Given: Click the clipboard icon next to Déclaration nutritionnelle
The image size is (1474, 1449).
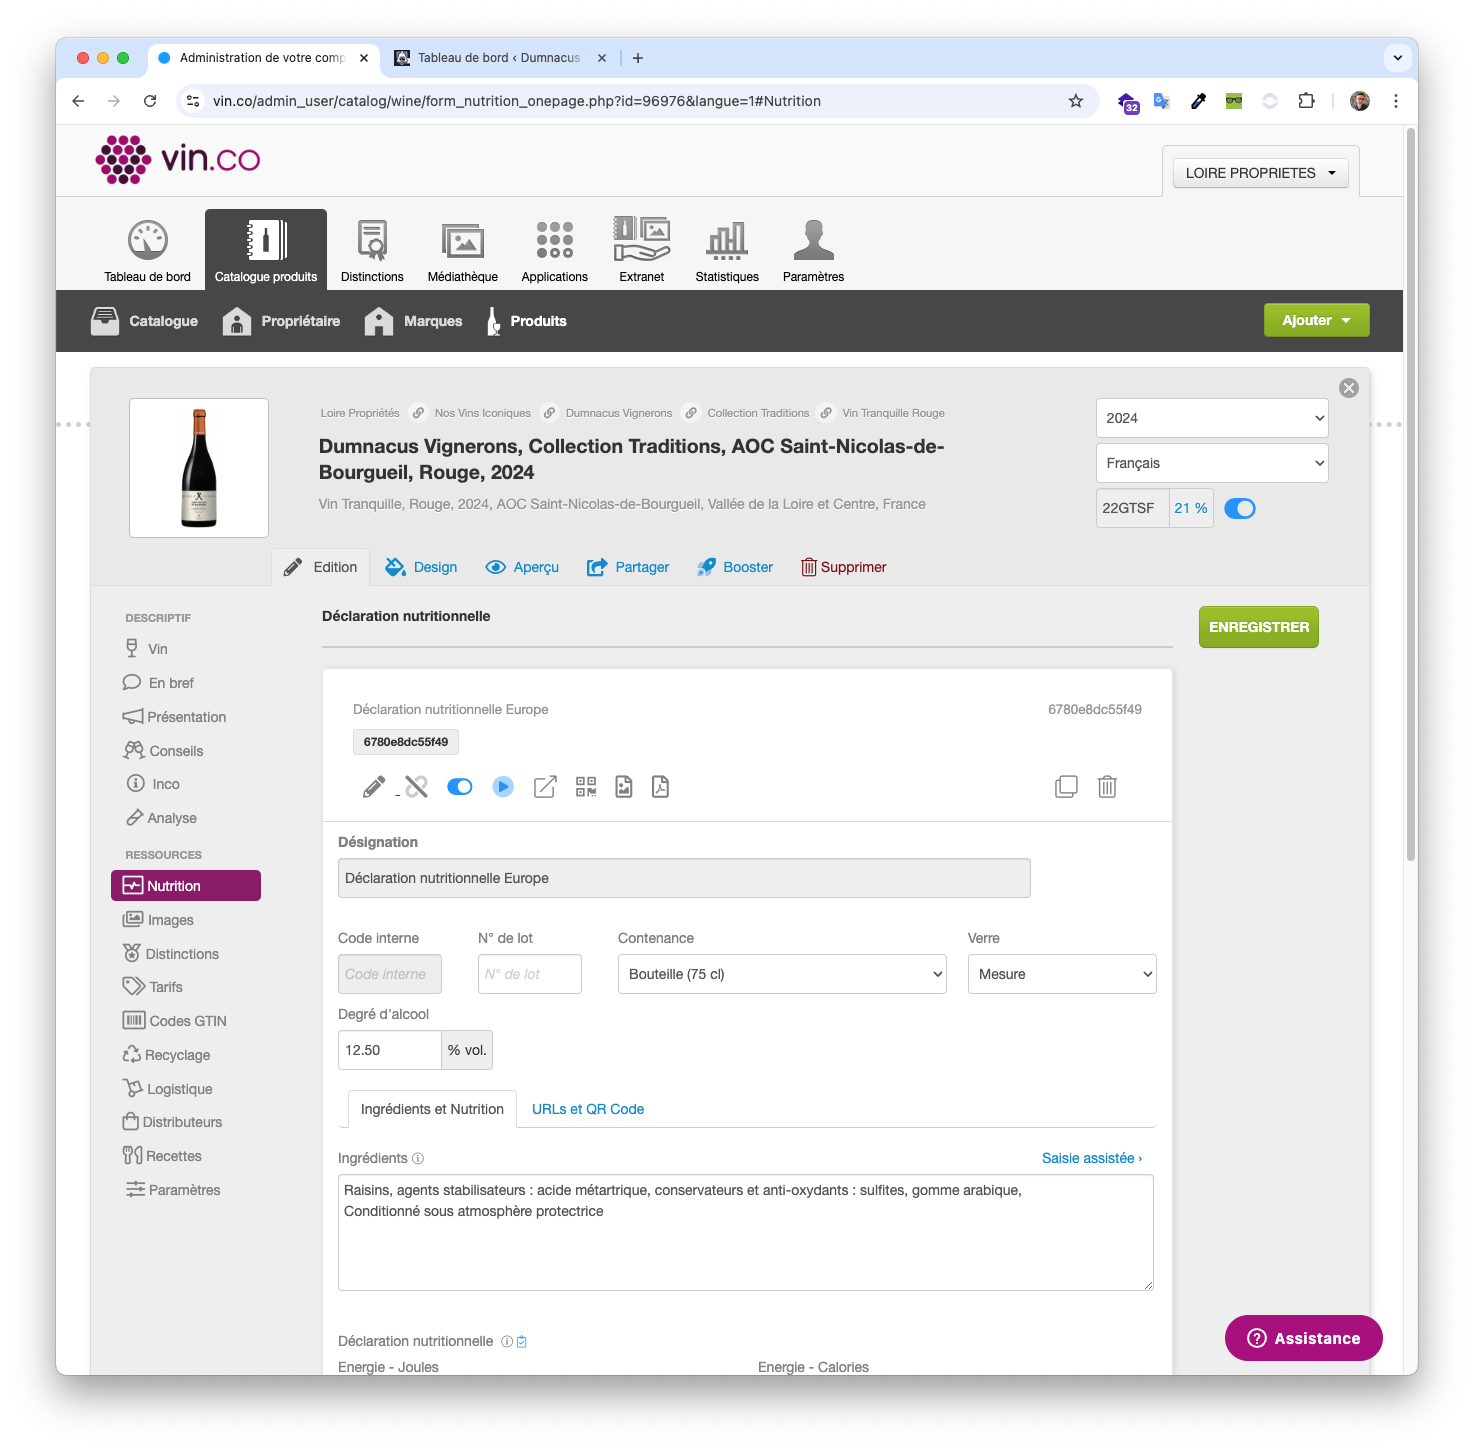Looking at the screenshot, I should 522,1342.
